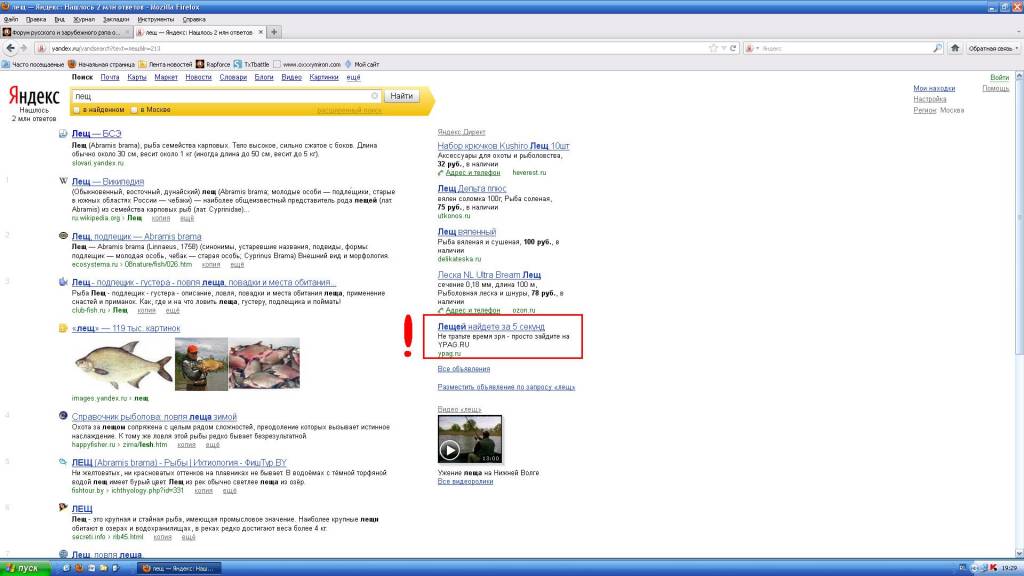Screen dimensions: 1024x576
Task: Click the magnifier in the browser search box
Action: click(937, 48)
